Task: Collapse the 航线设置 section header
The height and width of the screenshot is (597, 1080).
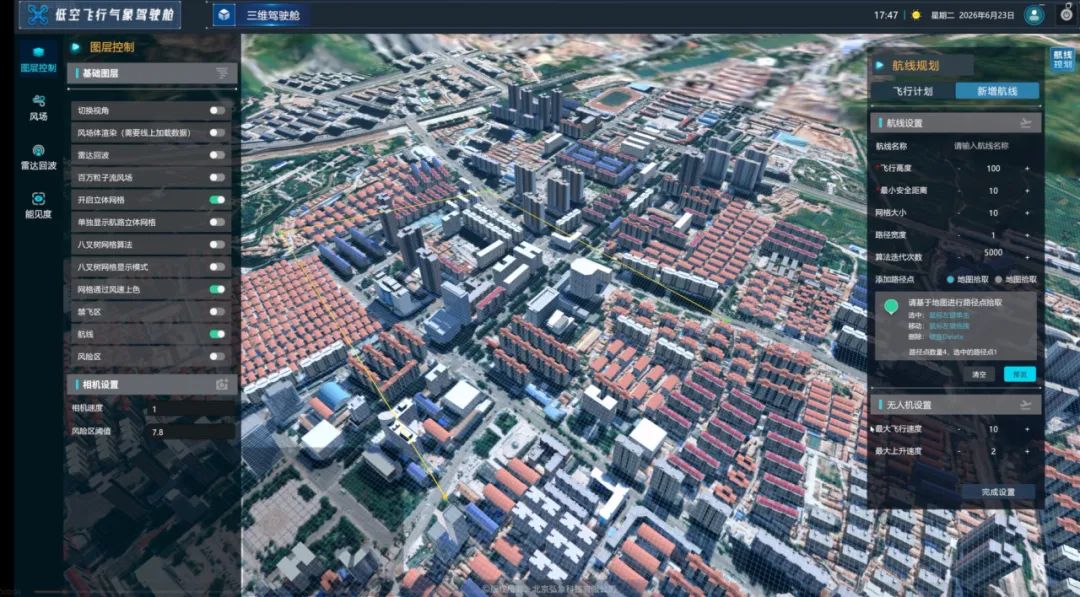Action: 956,123
